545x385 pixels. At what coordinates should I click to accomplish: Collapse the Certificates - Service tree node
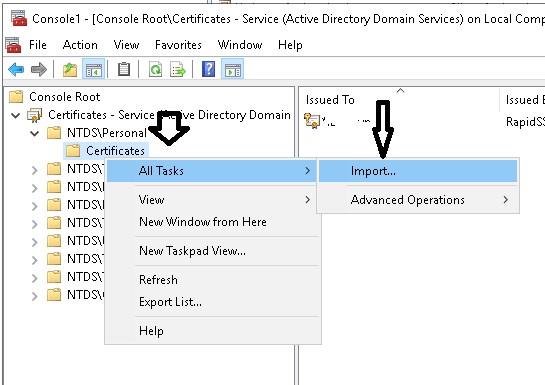(16, 115)
